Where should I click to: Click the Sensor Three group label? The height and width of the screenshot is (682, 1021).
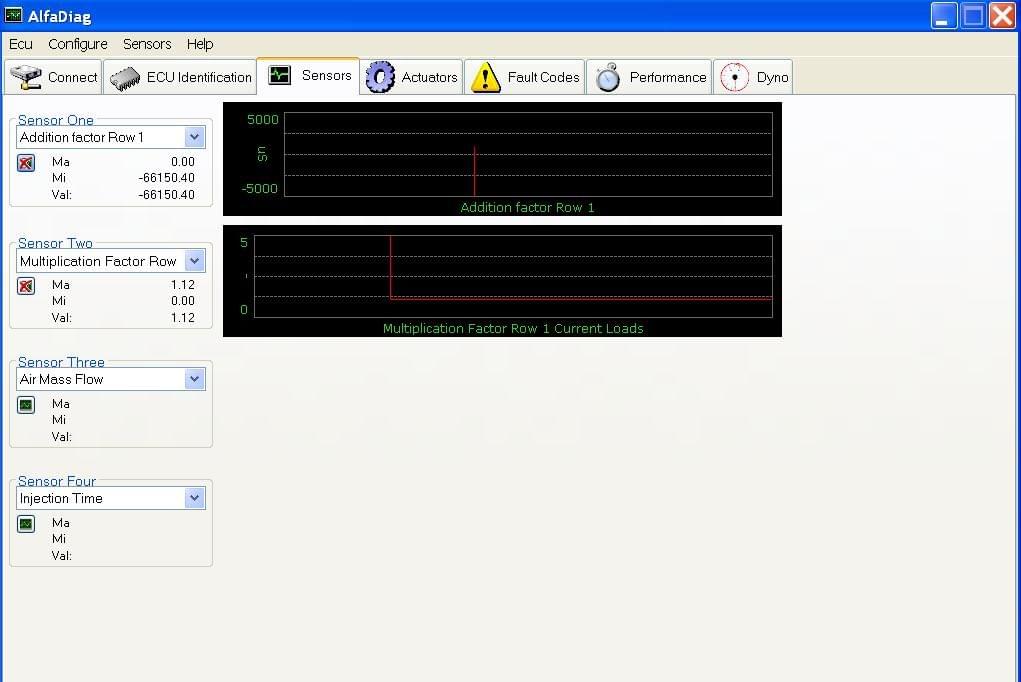(x=61, y=362)
